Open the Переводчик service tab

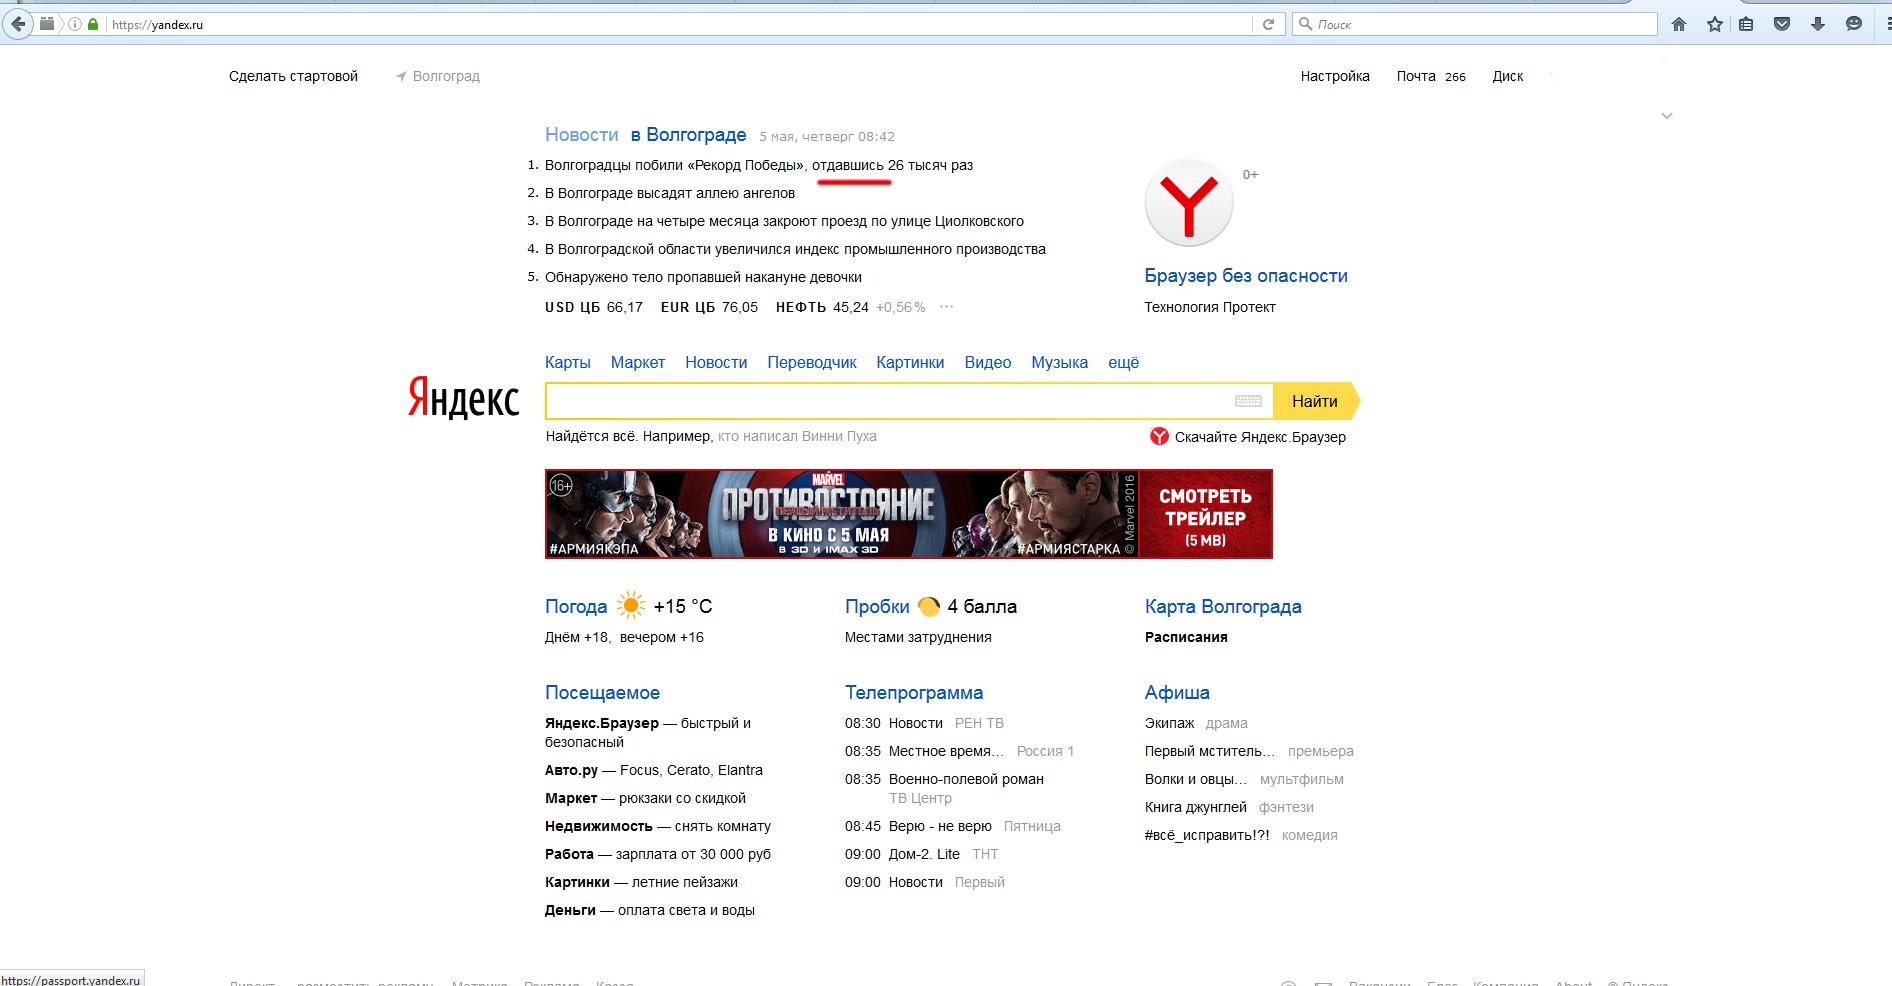[812, 363]
